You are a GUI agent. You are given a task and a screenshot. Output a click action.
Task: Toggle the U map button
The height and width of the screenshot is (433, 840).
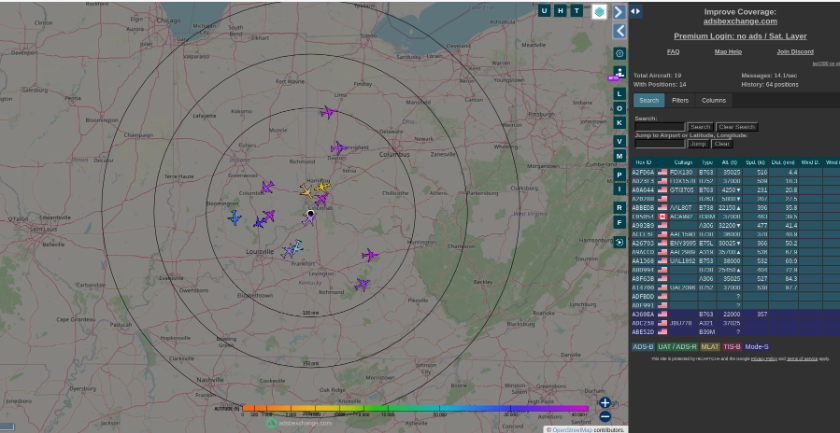click(x=544, y=11)
